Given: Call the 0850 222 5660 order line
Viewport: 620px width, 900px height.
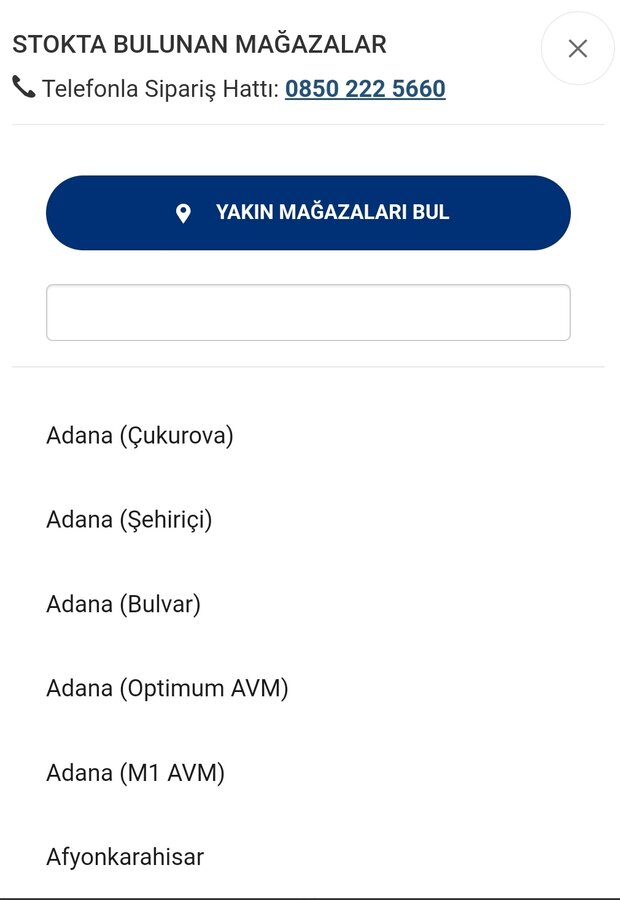Looking at the screenshot, I should pyautogui.click(x=365, y=89).
